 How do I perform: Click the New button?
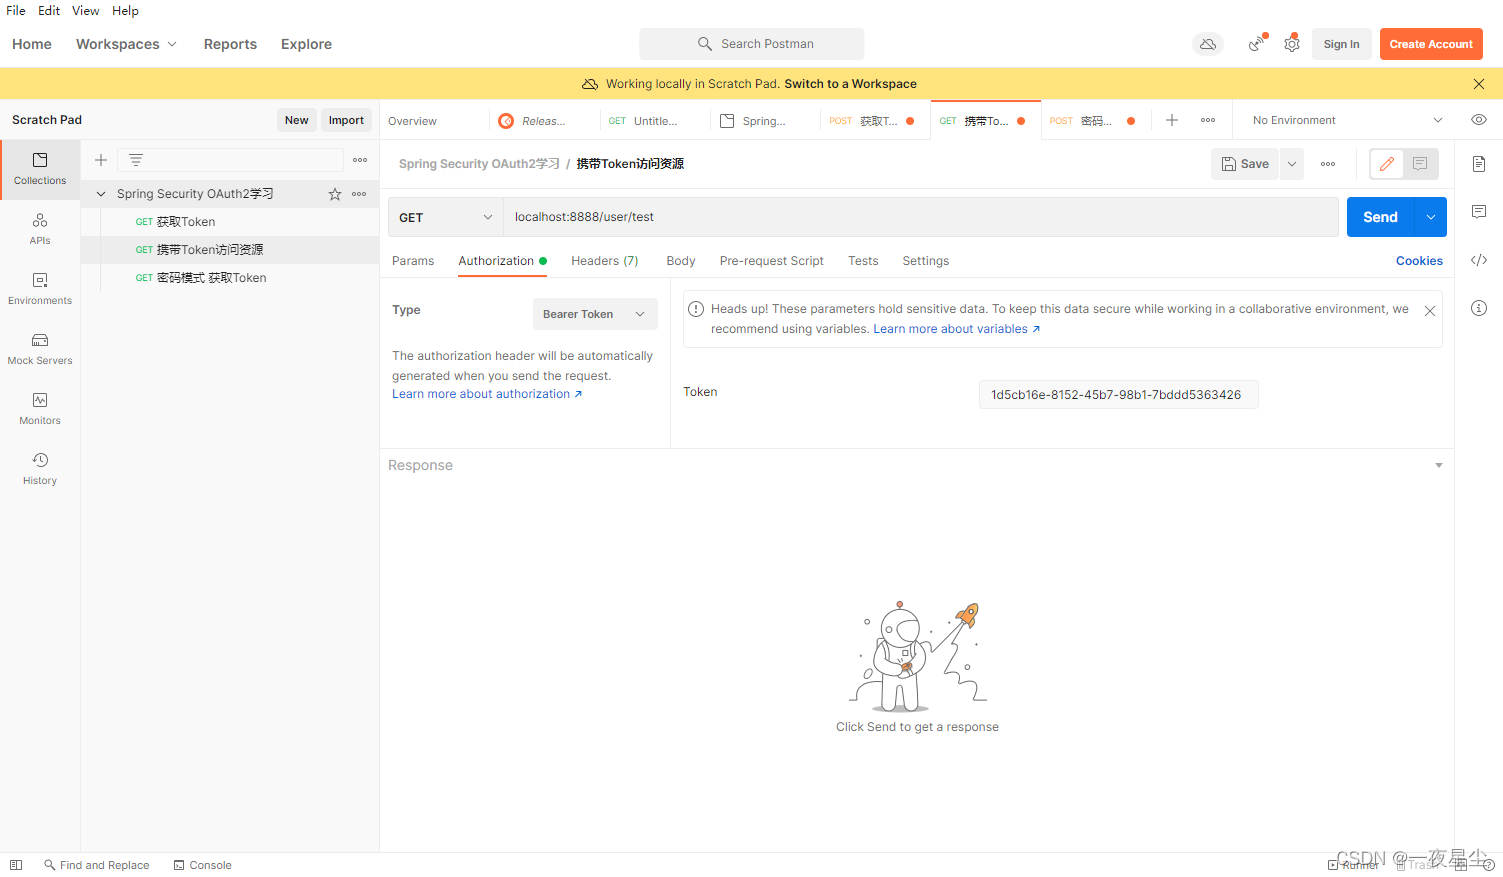(x=296, y=120)
